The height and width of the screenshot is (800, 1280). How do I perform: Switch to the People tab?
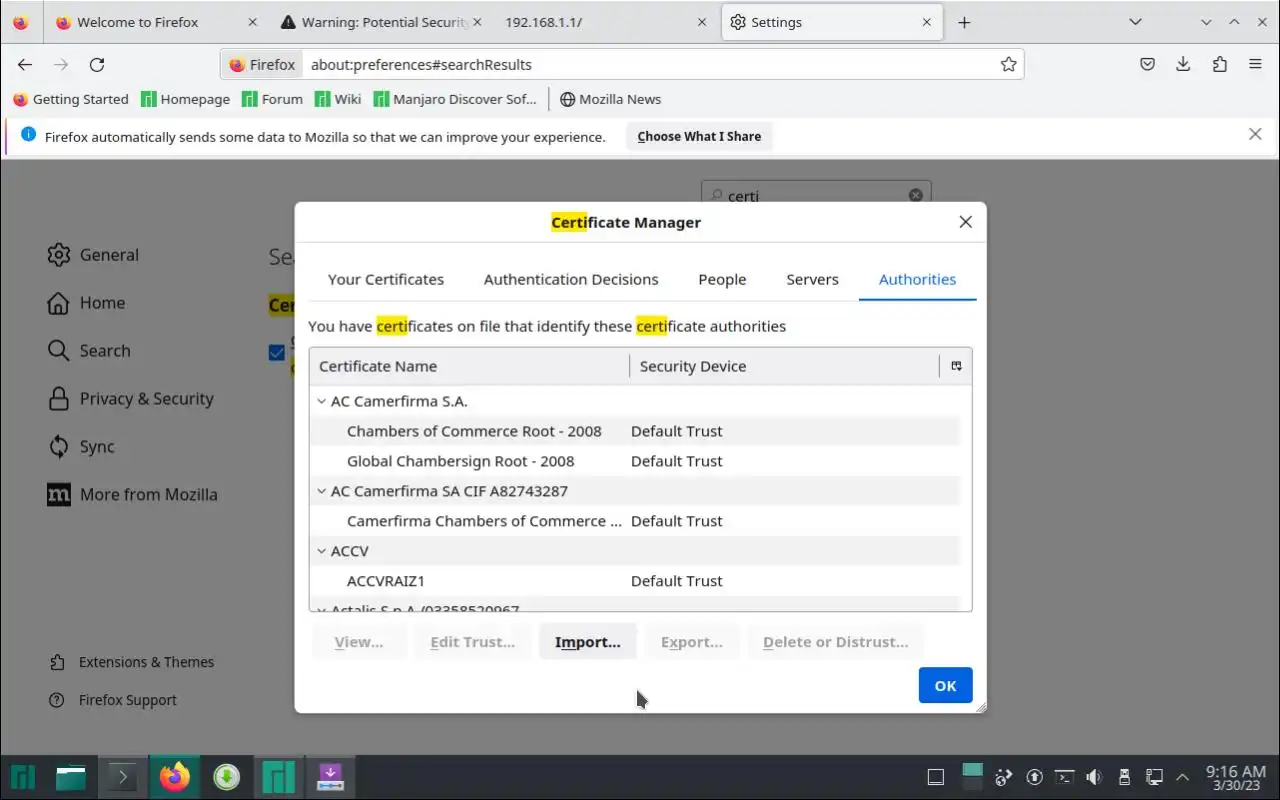722,279
